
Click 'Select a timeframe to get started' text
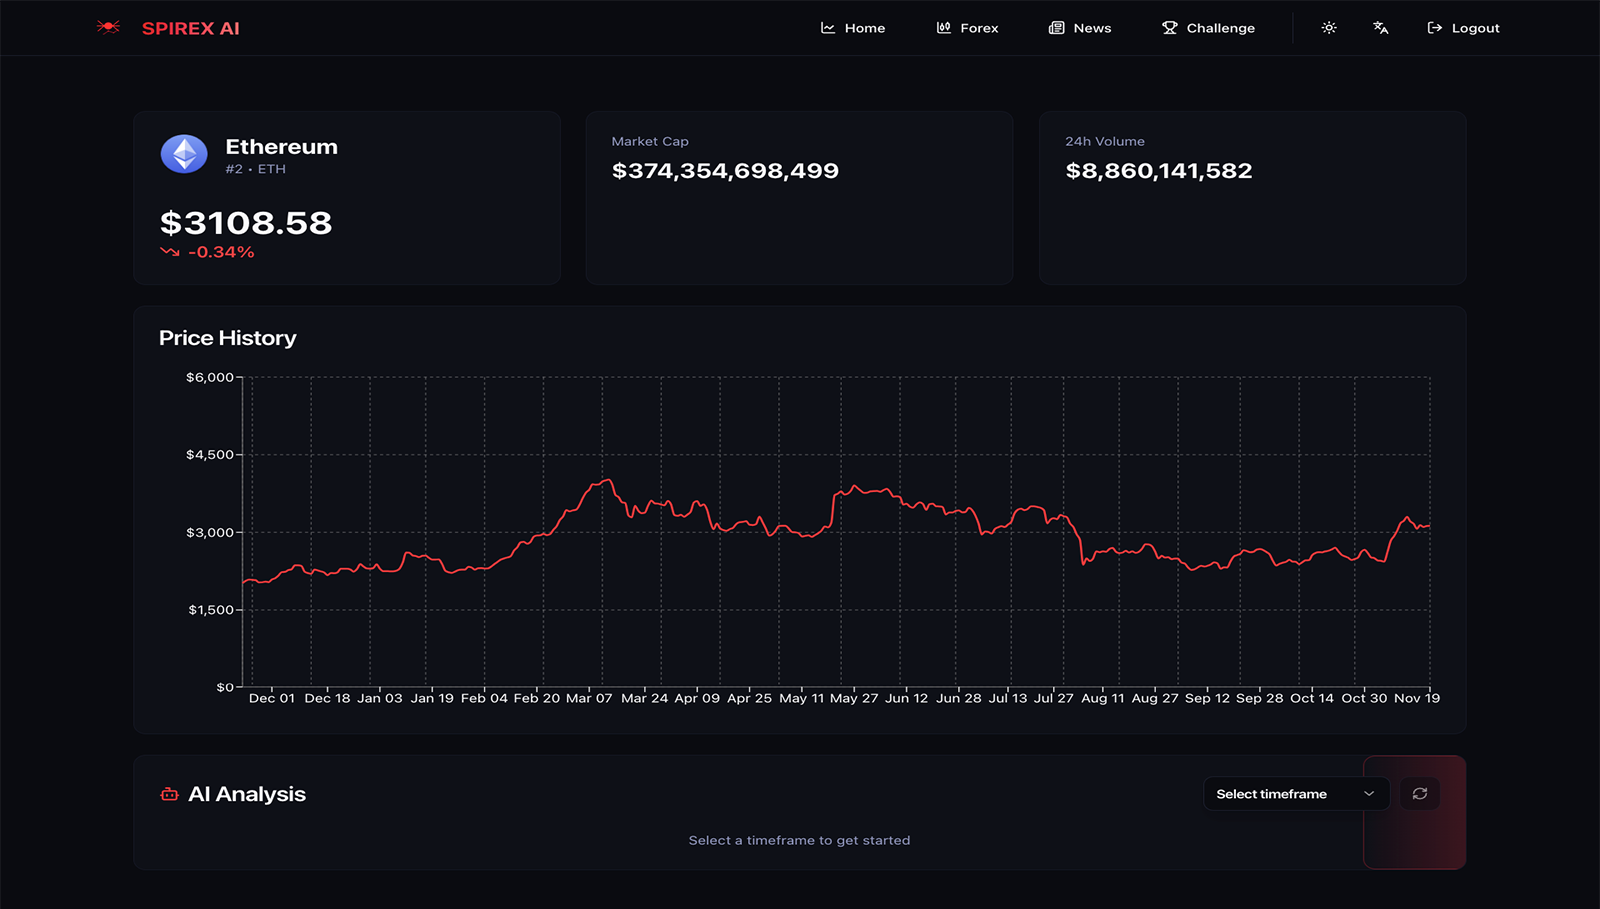tap(799, 840)
